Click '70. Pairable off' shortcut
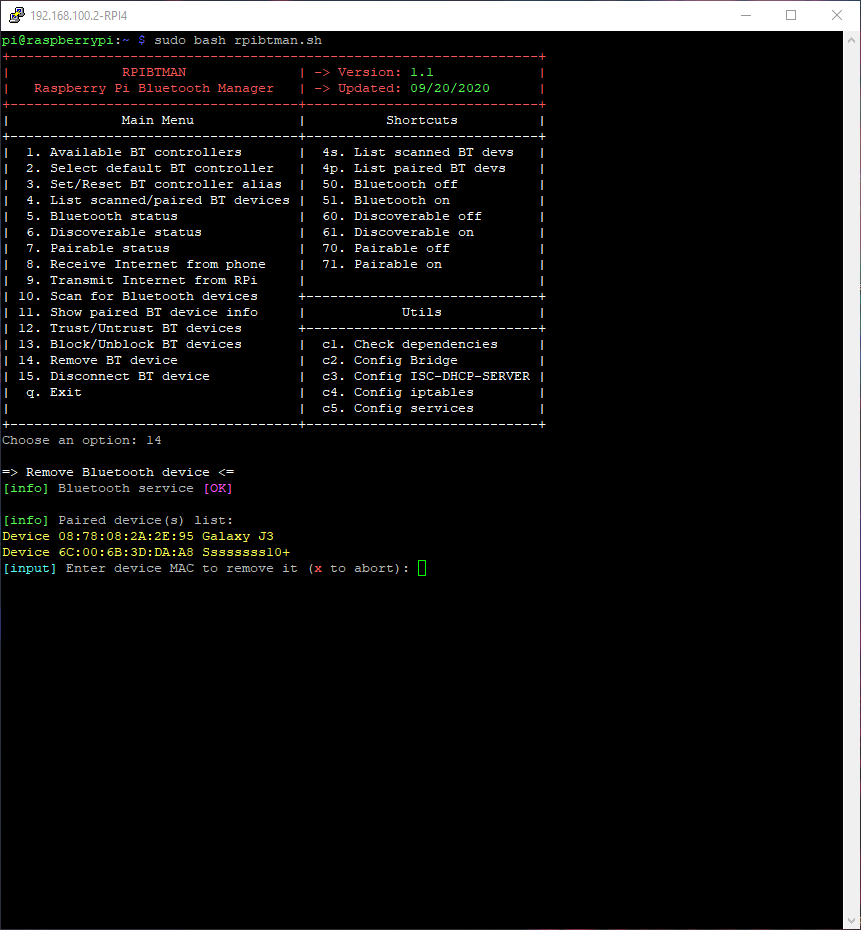Image resolution: width=861 pixels, height=930 pixels. pyautogui.click(x=386, y=249)
